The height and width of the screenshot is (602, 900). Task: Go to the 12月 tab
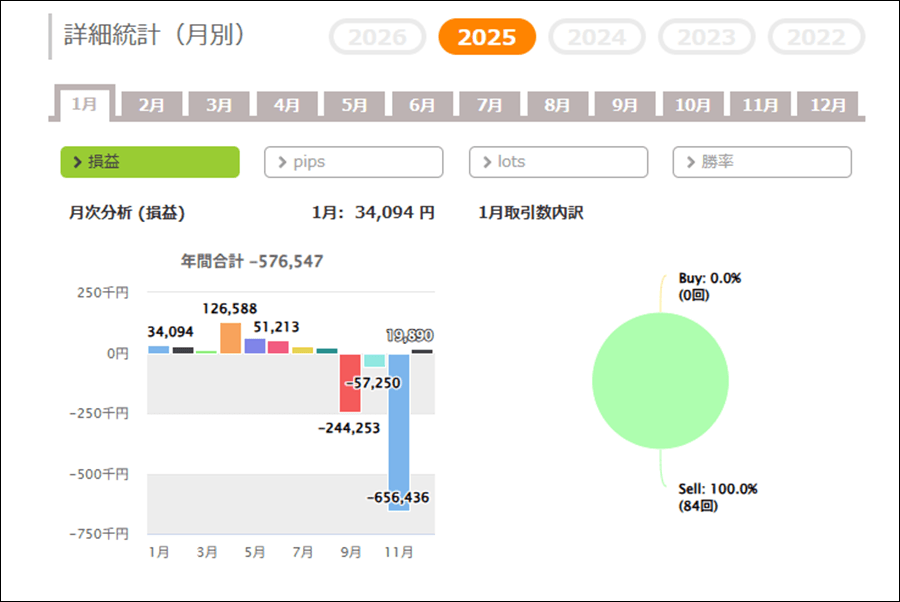[828, 105]
